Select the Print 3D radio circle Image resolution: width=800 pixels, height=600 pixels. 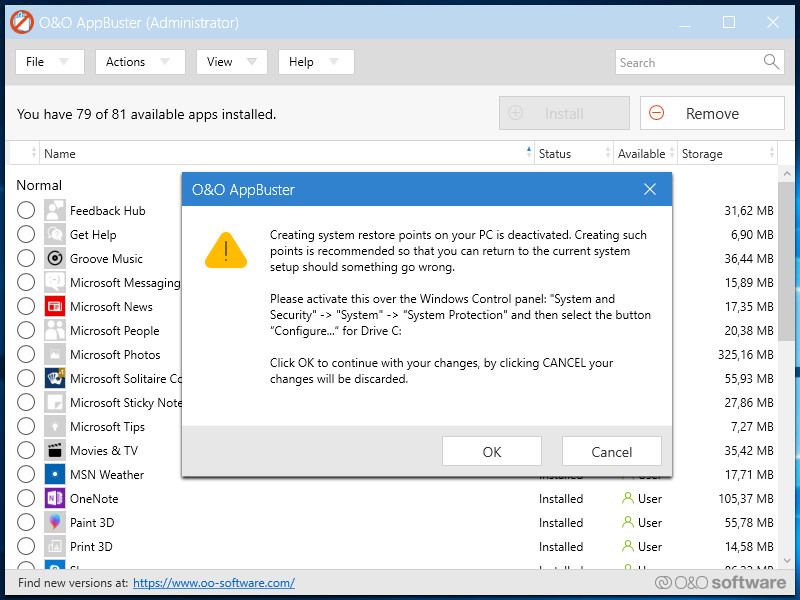[26, 546]
